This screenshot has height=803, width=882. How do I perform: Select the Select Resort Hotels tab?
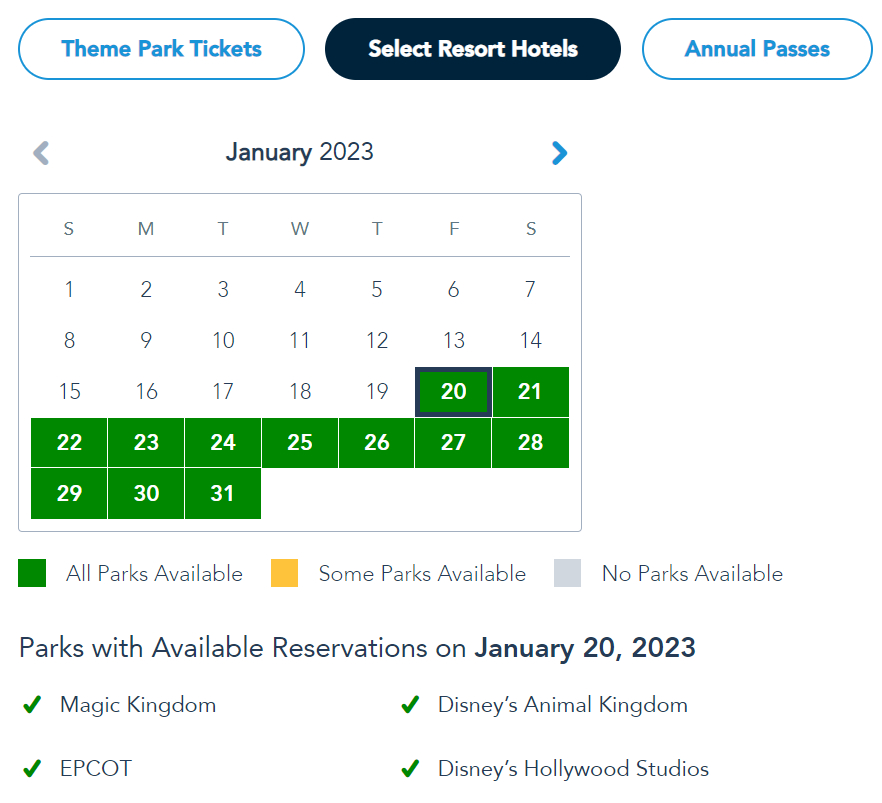coord(473,49)
